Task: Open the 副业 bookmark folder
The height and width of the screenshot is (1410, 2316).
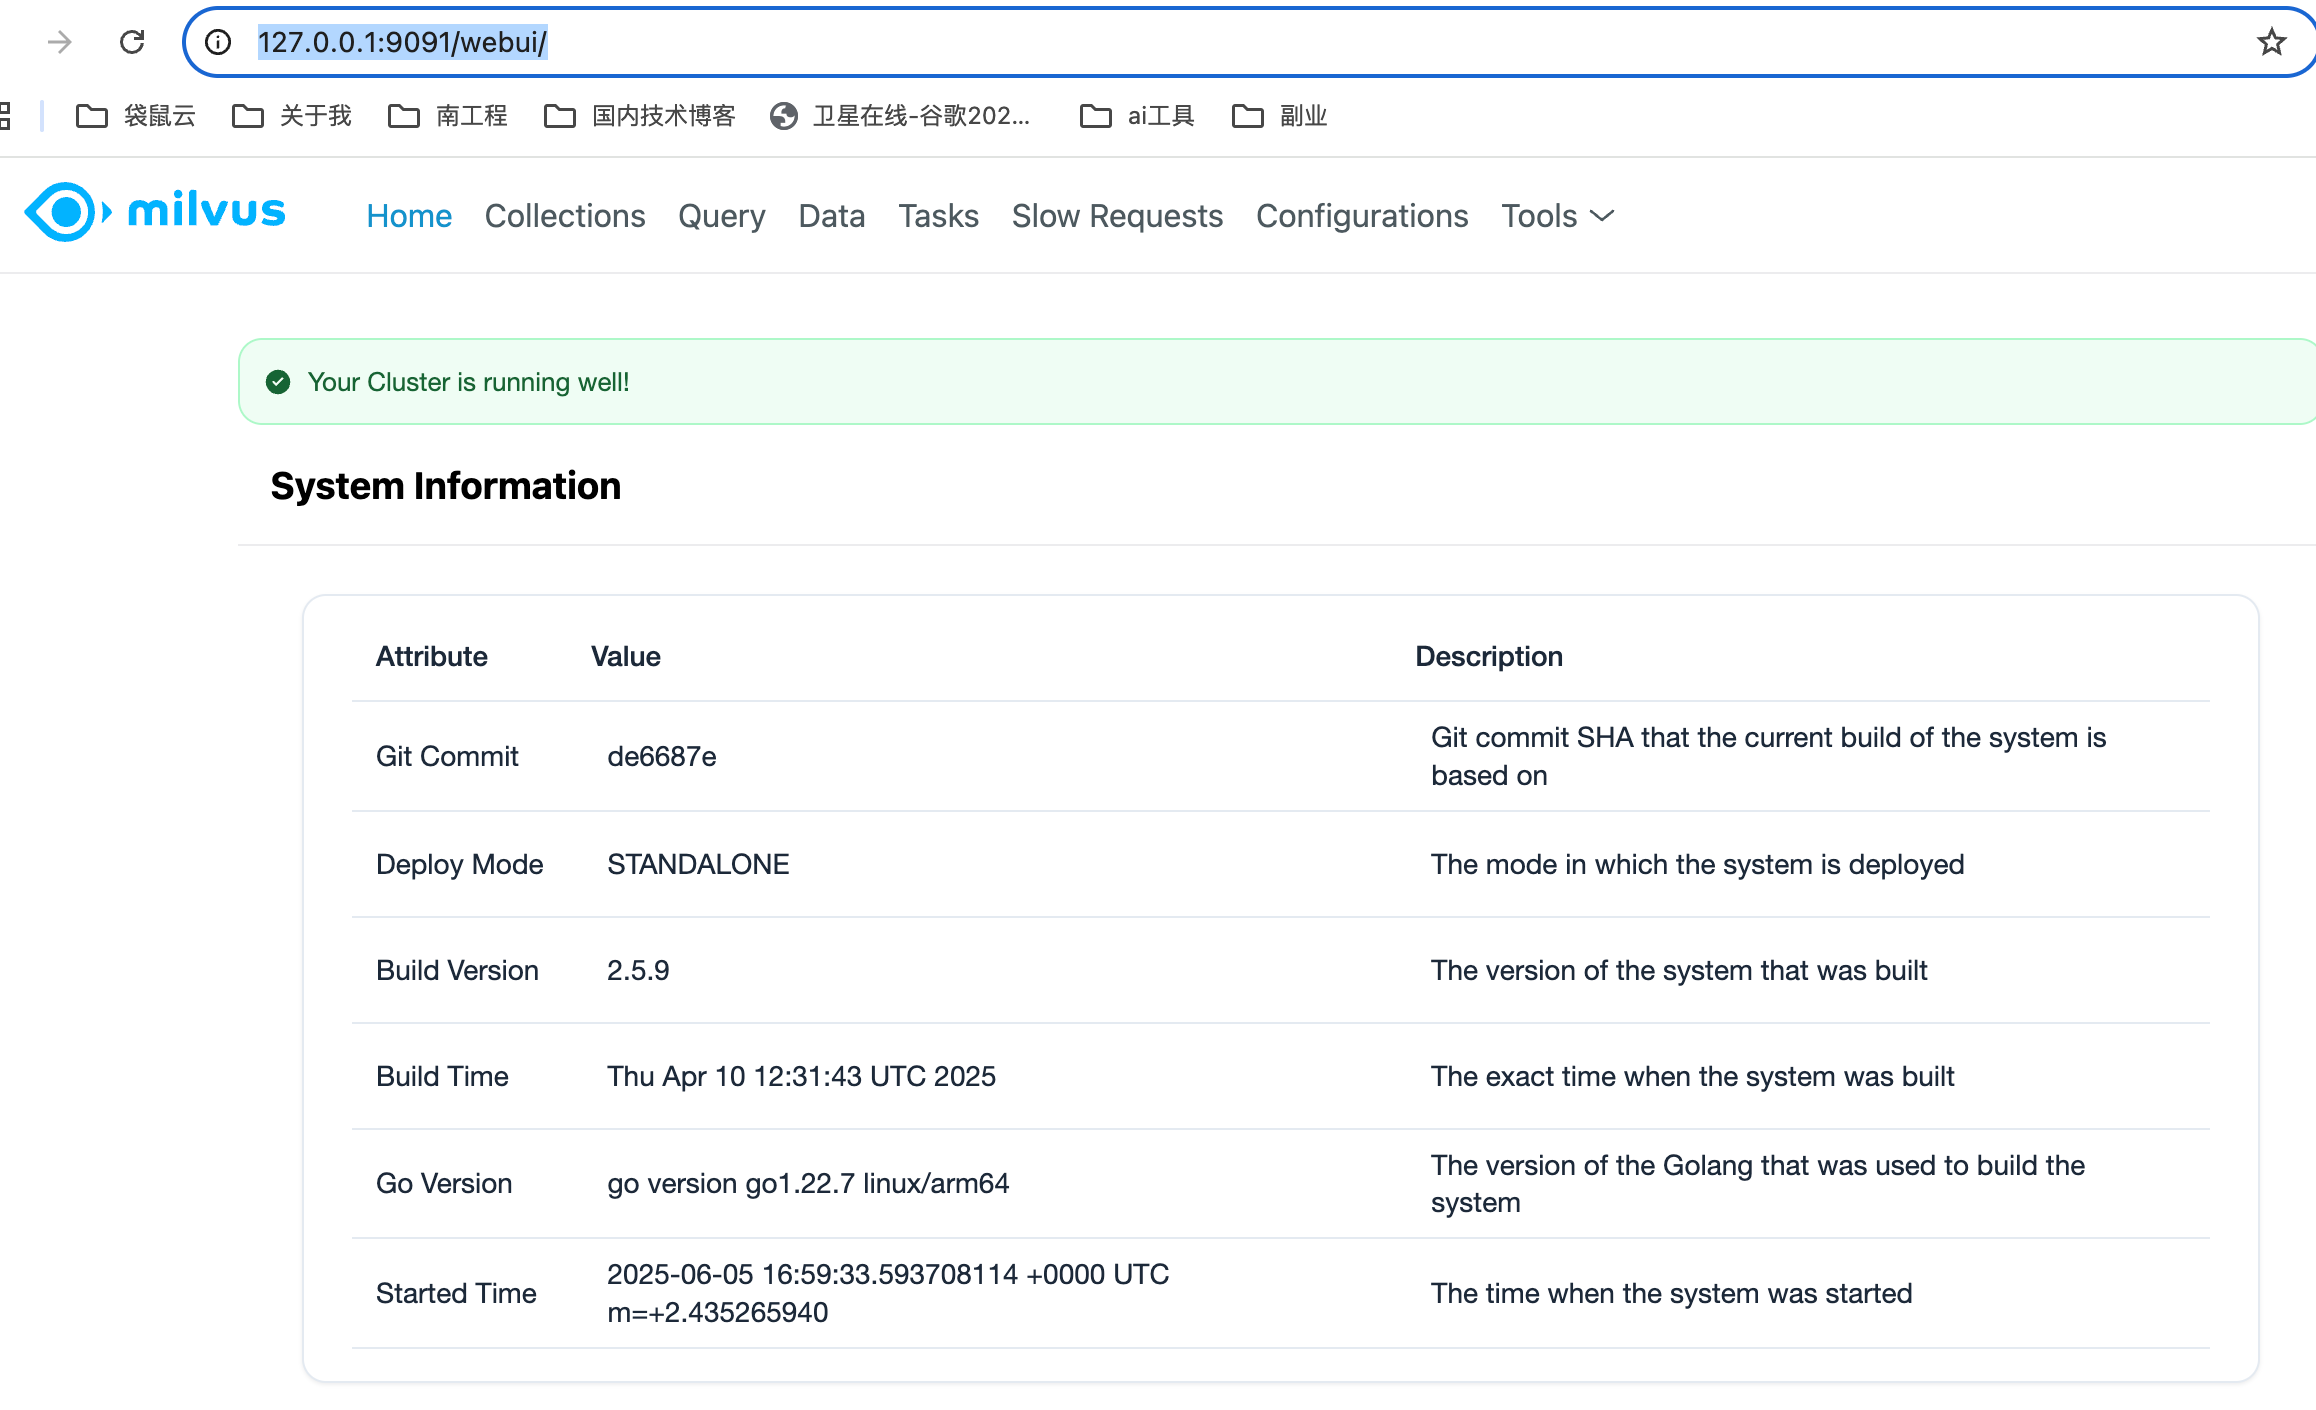Action: [1280, 116]
